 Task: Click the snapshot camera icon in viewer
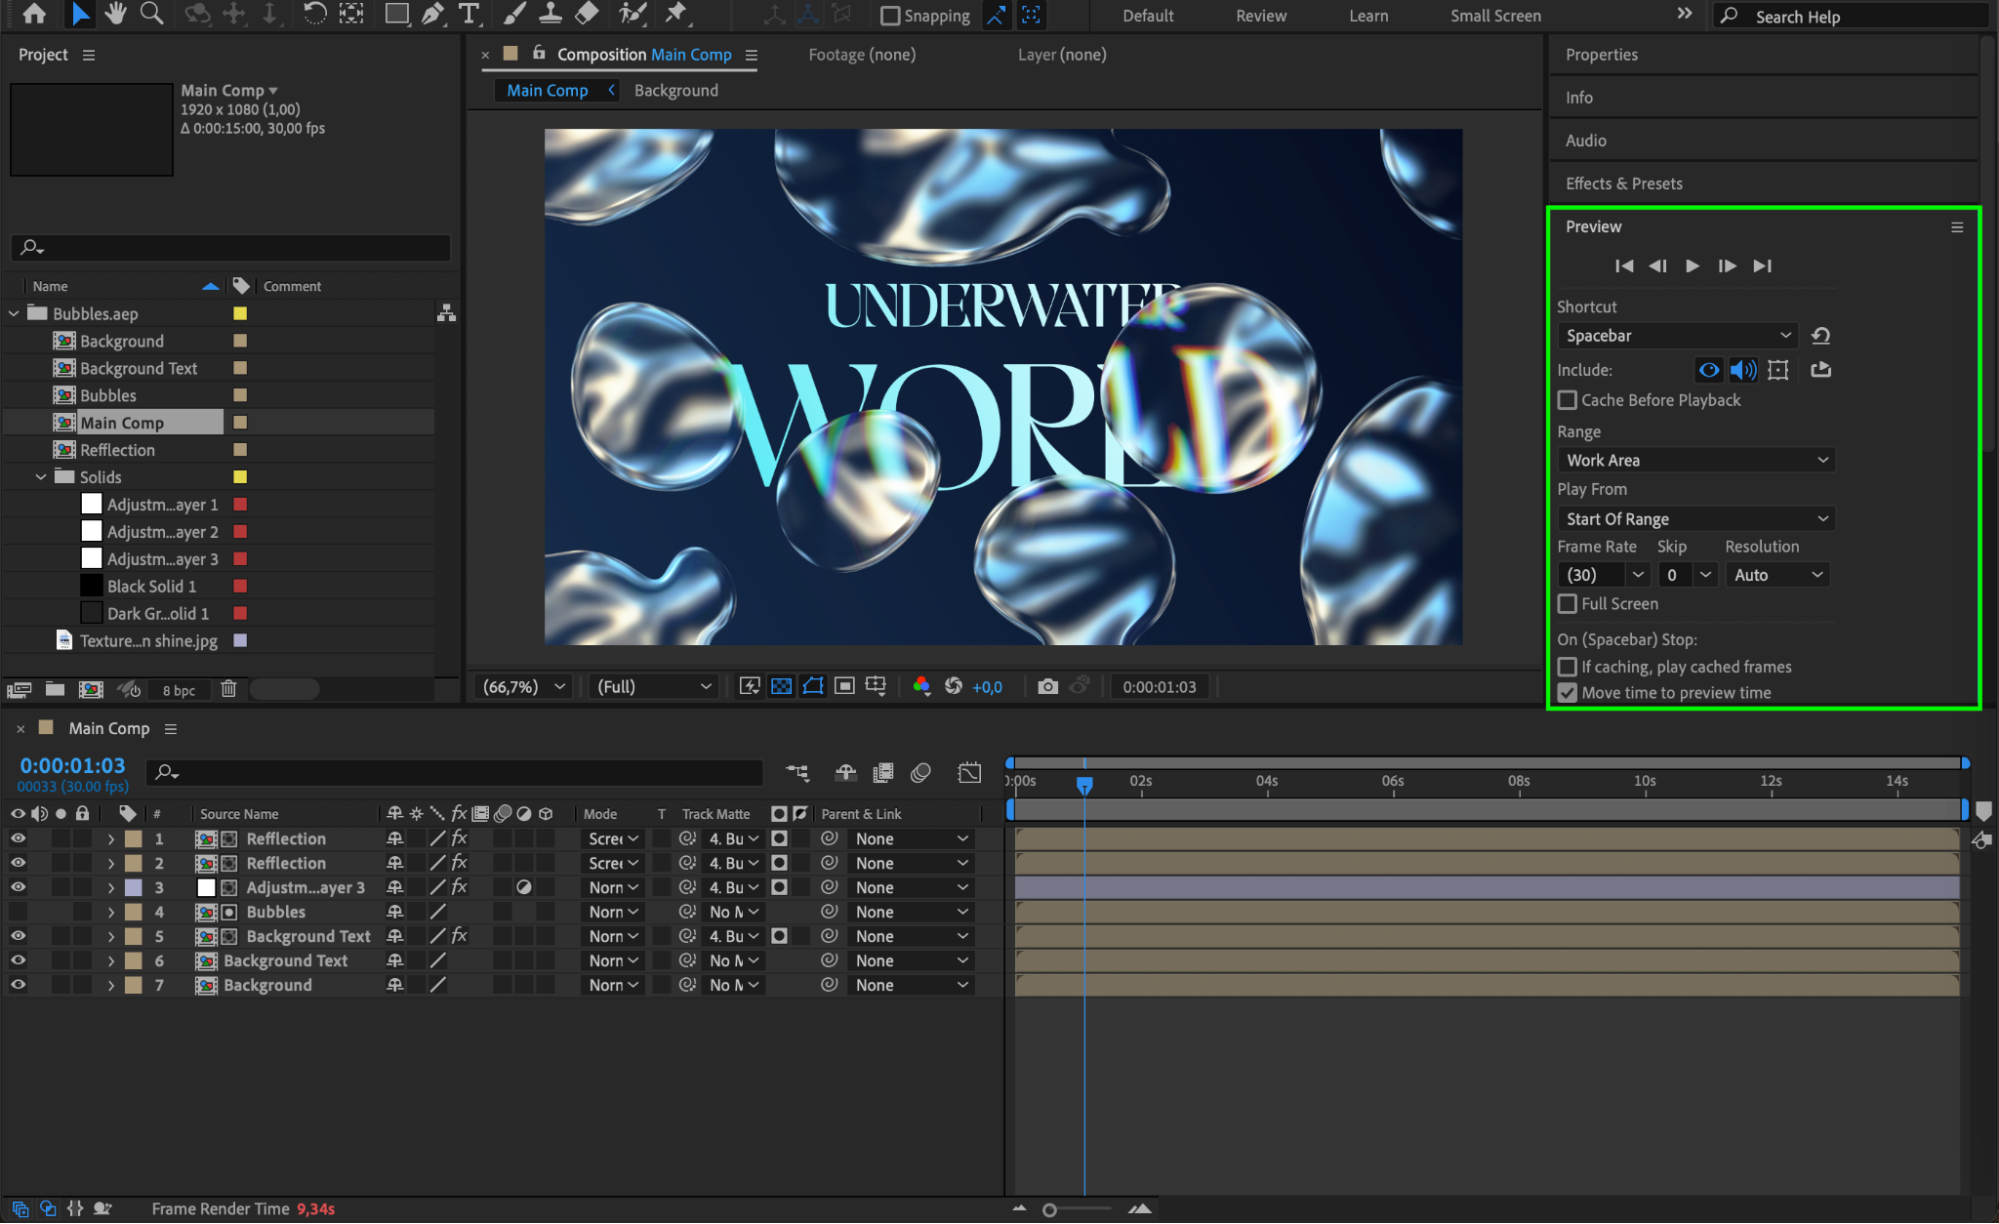[x=1047, y=686]
